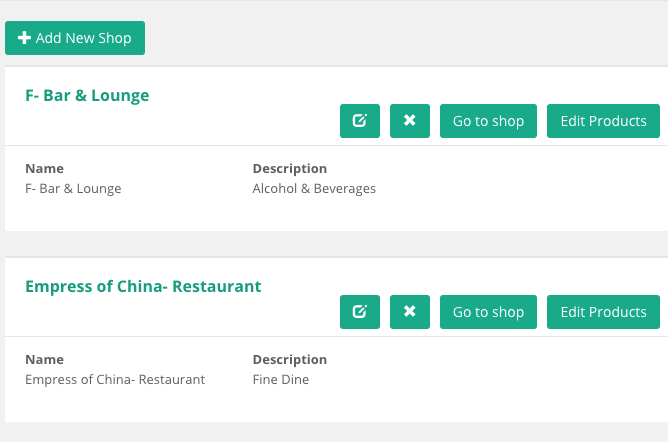Delete F- Bar & Lounge using the X icon
The height and width of the screenshot is (442, 668).
tap(410, 121)
